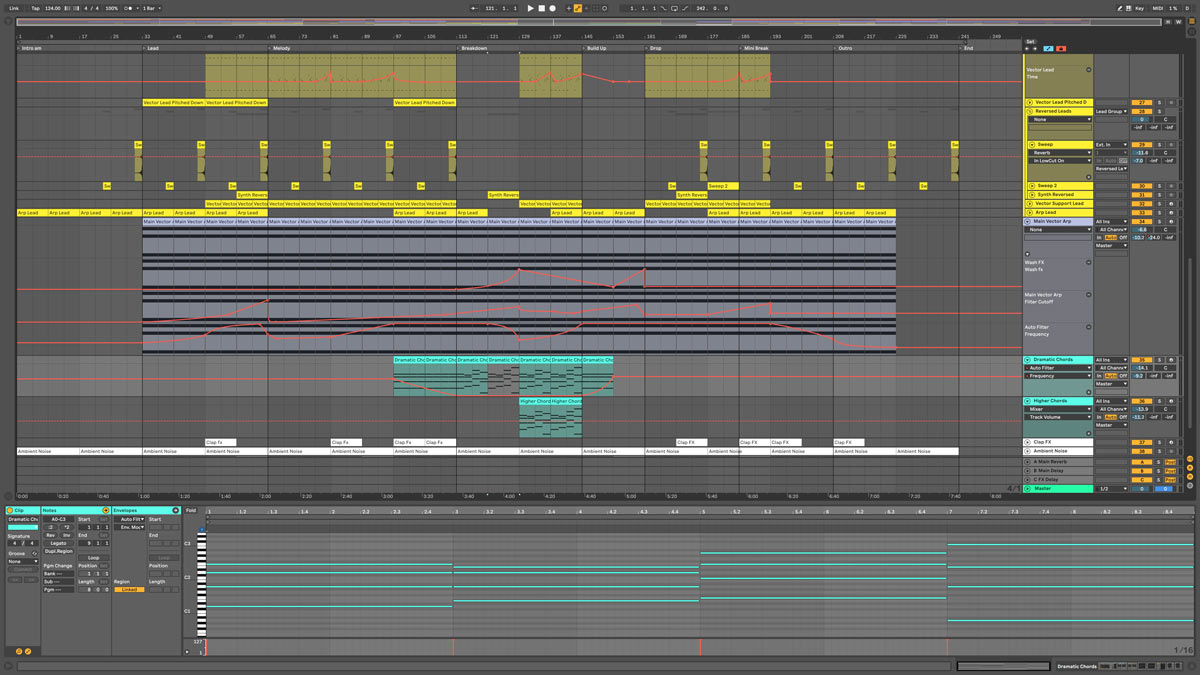
Task: Toggle the Key map mode switch
Action: pyautogui.click(x=1139, y=8)
